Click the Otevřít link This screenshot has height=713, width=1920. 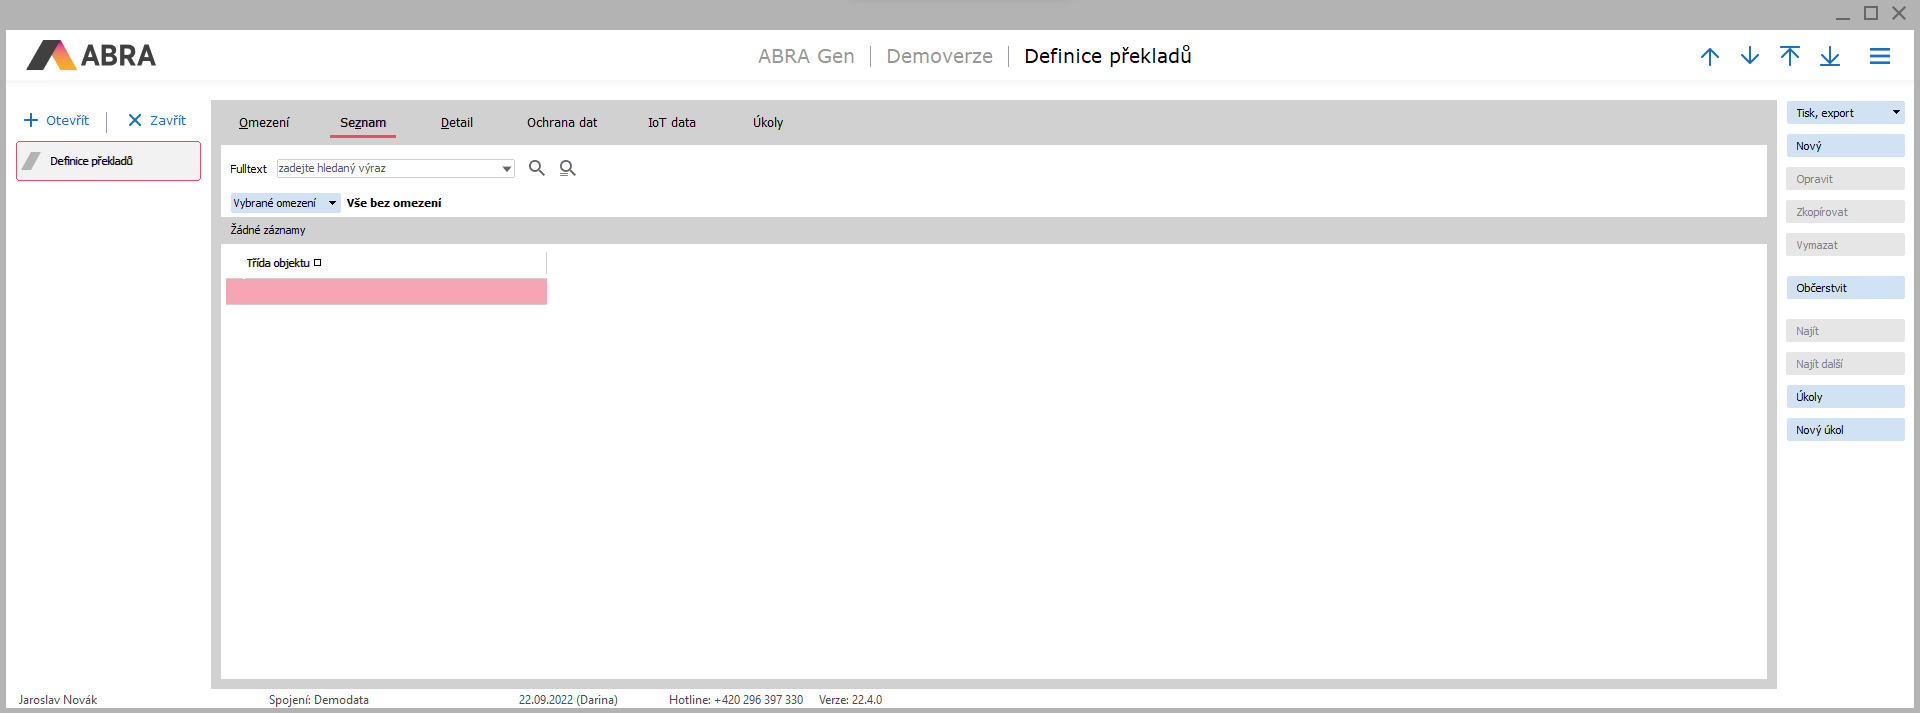57,121
